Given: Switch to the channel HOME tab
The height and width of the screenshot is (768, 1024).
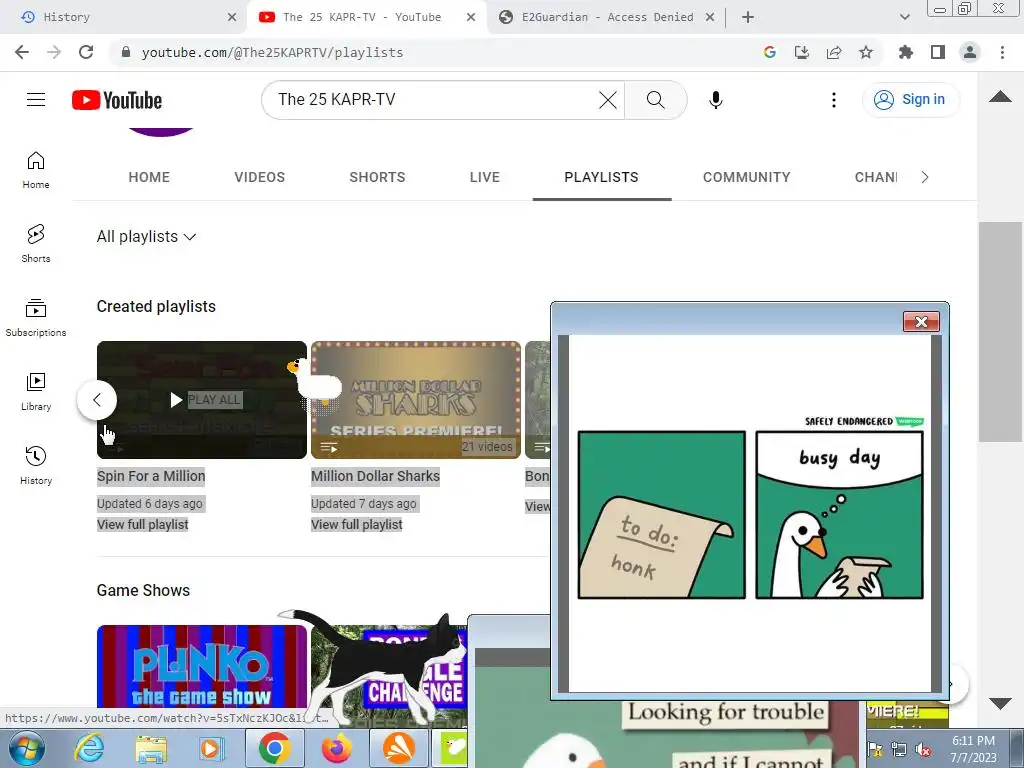Looking at the screenshot, I should click(149, 177).
